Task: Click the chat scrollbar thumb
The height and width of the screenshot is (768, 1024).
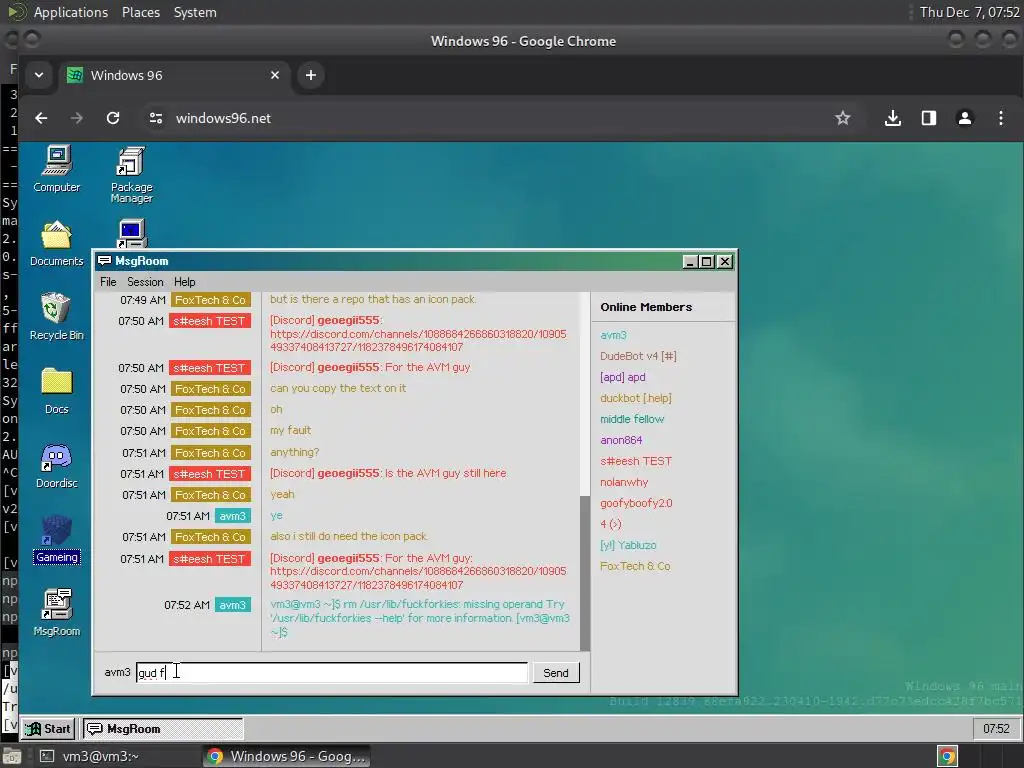Action: point(584,573)
